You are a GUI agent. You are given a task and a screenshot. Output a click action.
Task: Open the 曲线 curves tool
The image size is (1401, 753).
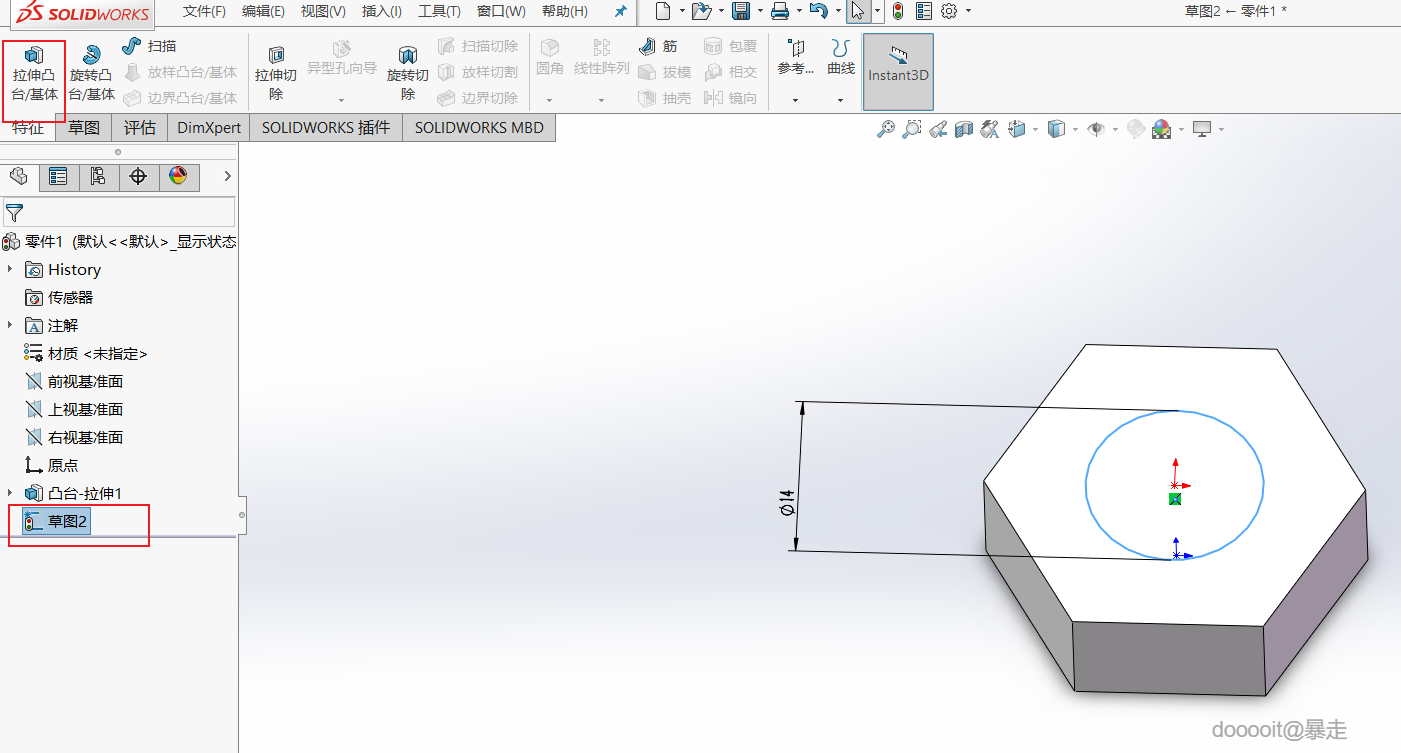[840, 56]
